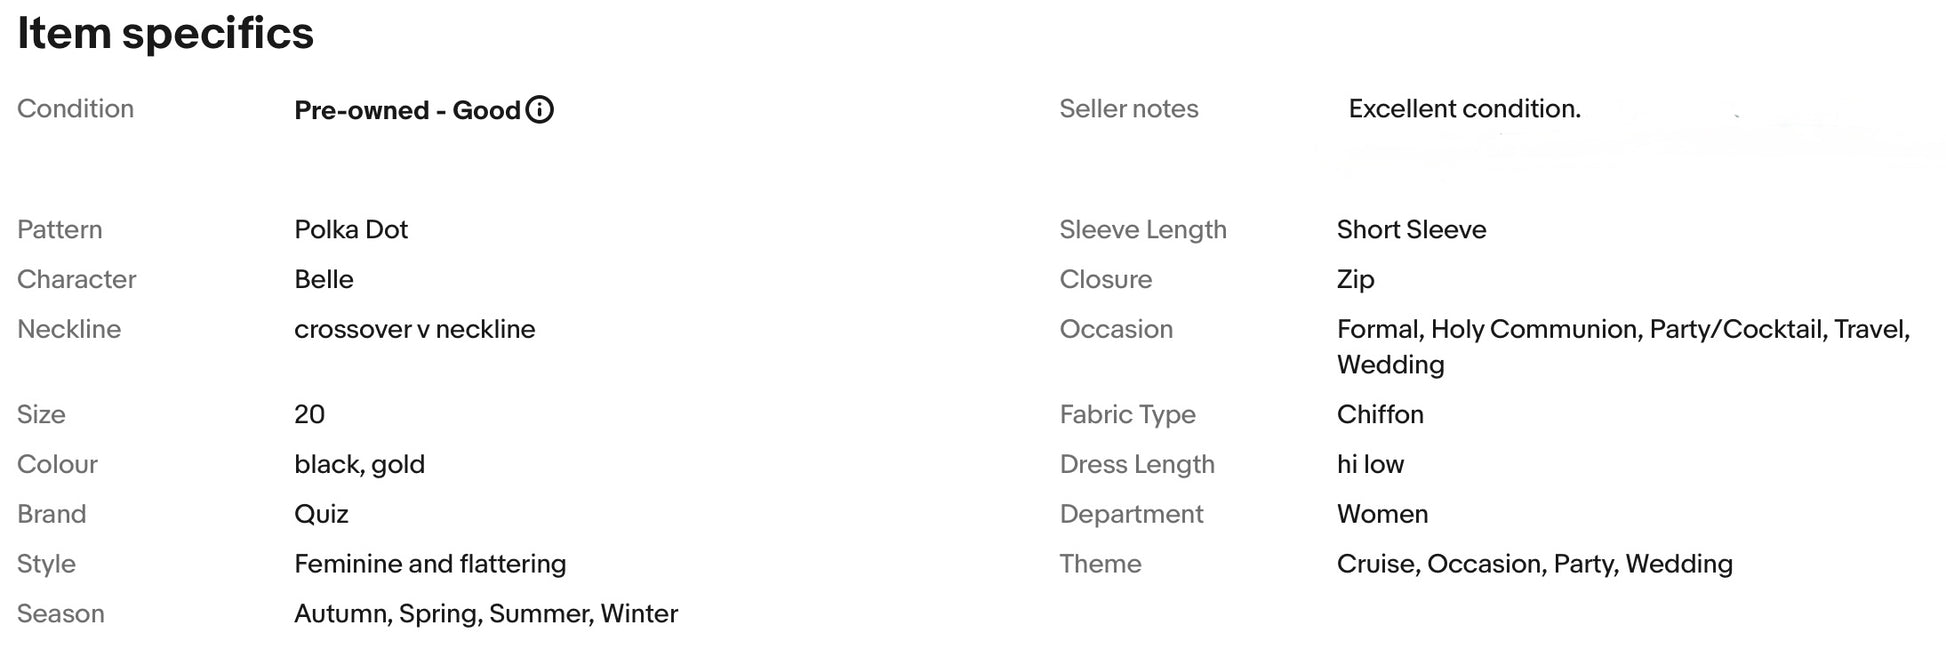The height and width of the screenshot is (649, 1946).
Task: Select the 'crossover v neckline' value
Action: [x=415, y=329]
